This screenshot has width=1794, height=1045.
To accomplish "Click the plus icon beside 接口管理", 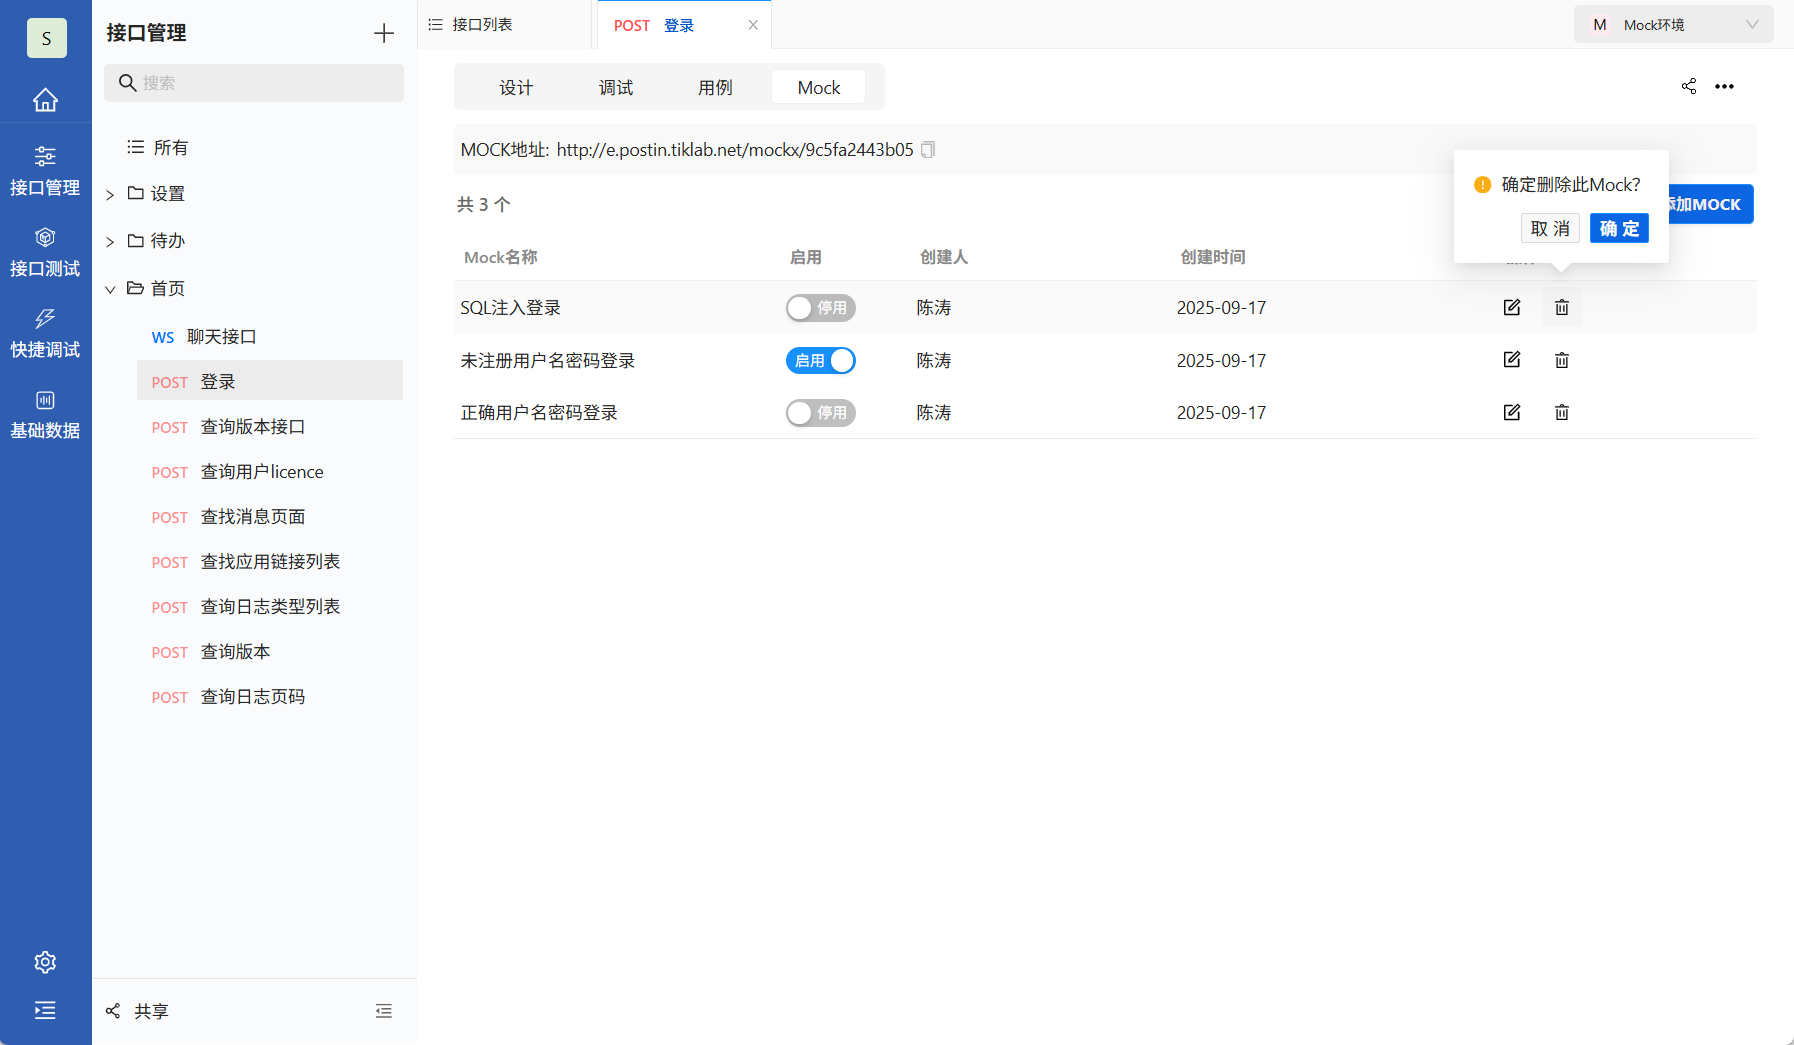I will [x=383, y=32].
